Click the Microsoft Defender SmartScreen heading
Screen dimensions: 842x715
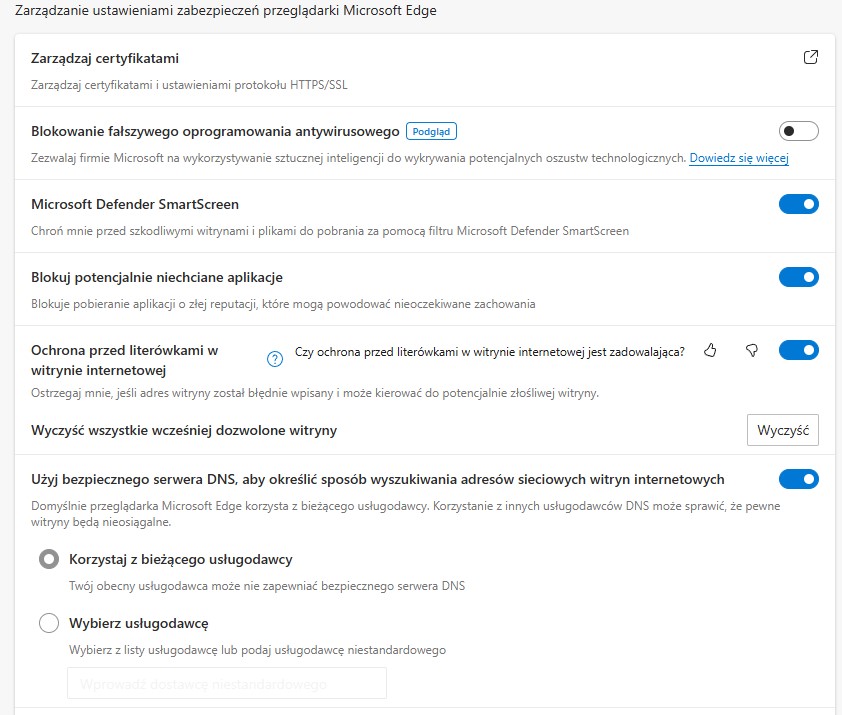[x=135, y=204]
